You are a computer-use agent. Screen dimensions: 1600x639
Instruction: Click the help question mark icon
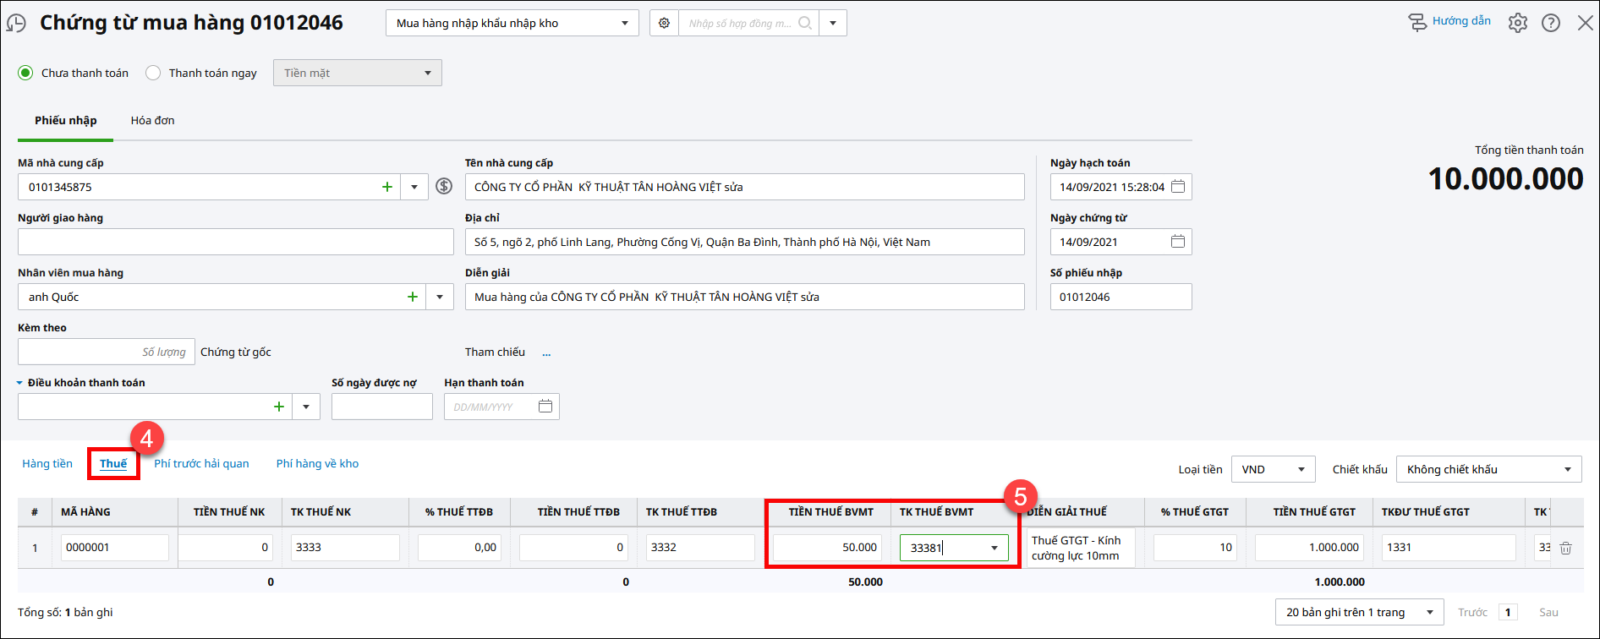tap(1550, 23)
